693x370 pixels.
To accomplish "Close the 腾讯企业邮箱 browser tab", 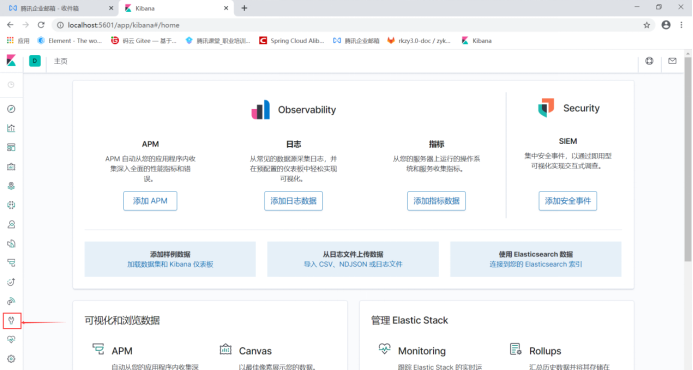I will pyautogui.click(x=111, y=8).
